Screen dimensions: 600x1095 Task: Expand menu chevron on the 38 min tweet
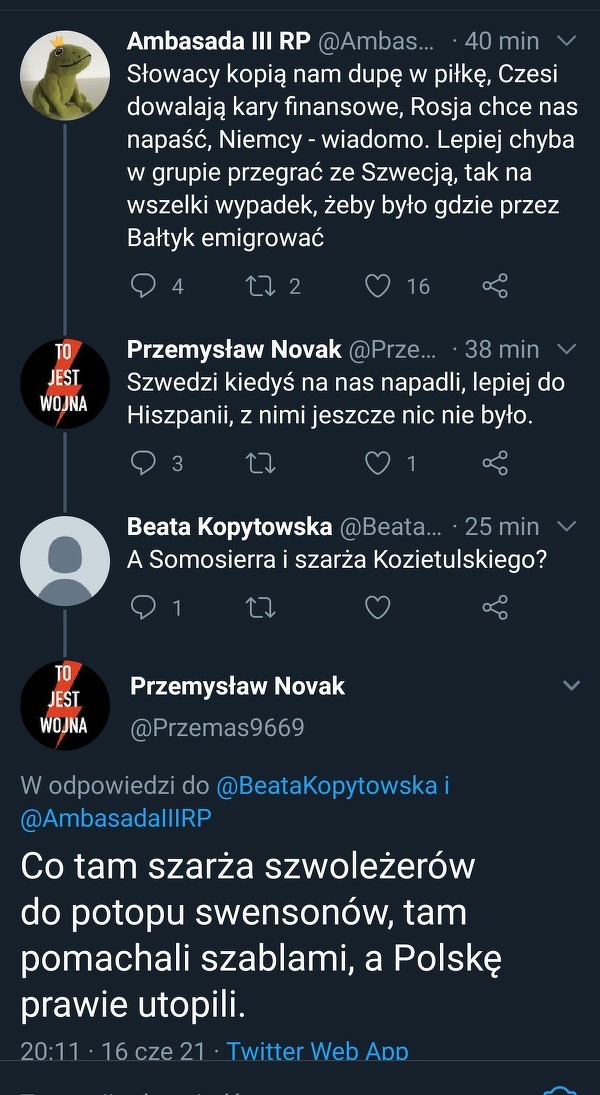(565, 349)
